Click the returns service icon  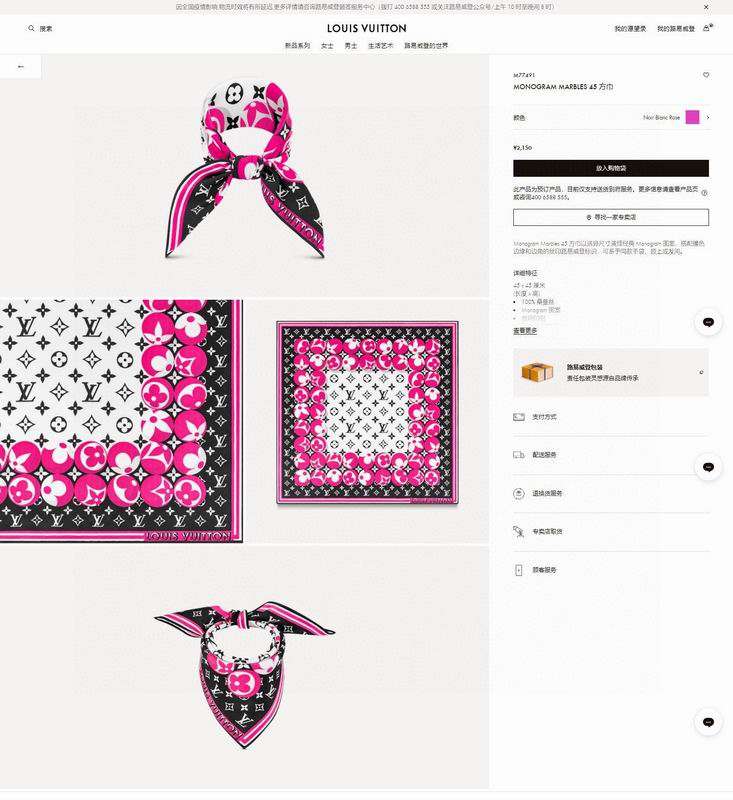pos(519,493)
